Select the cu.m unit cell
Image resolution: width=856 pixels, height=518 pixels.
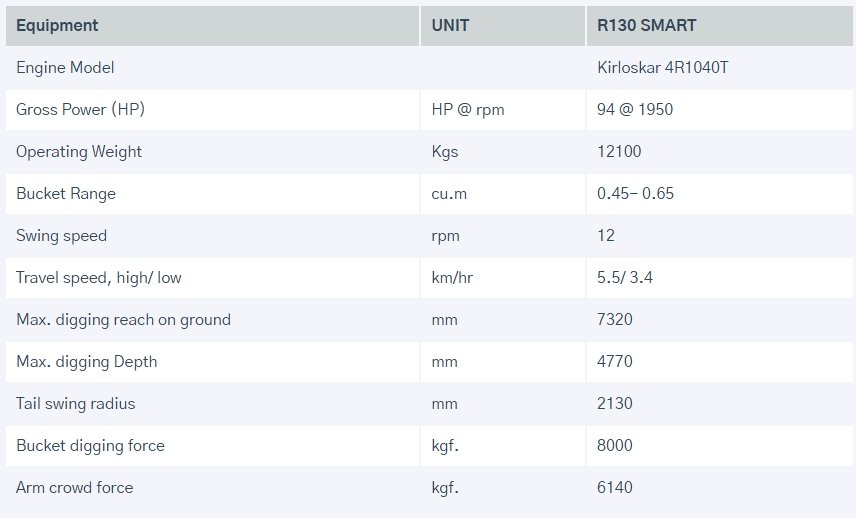(449, 194)
